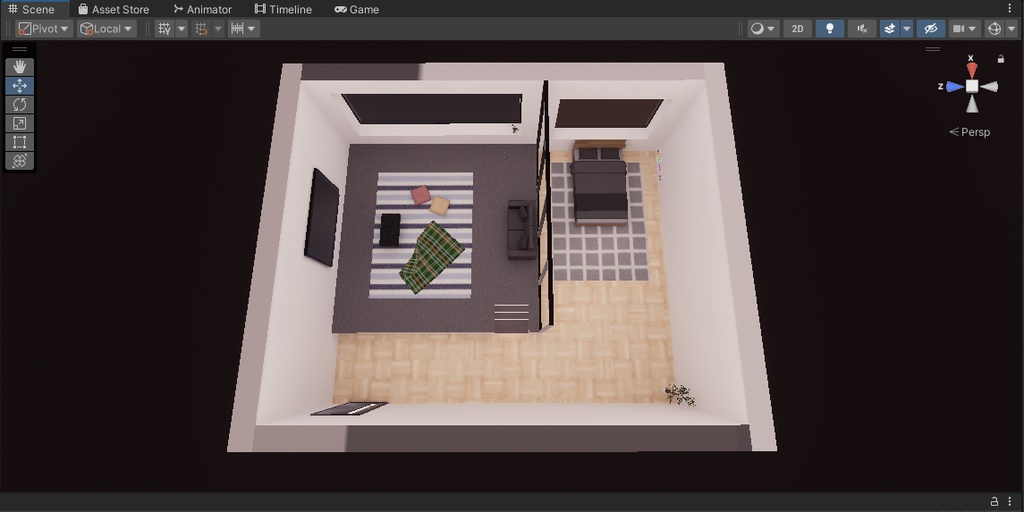The width and height of the screenshot is (1024, 512).
Task: Select the black coffee table
Action: point(390,230)
